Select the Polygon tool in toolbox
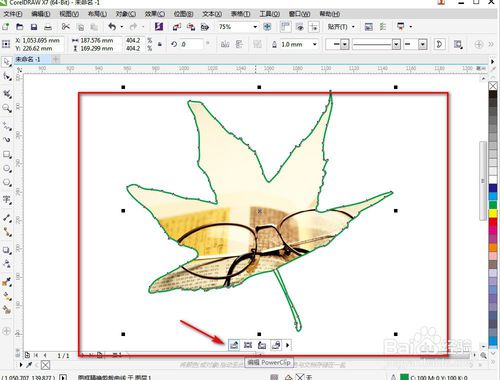This screenshot has width=500, height=380. (6, 183)
